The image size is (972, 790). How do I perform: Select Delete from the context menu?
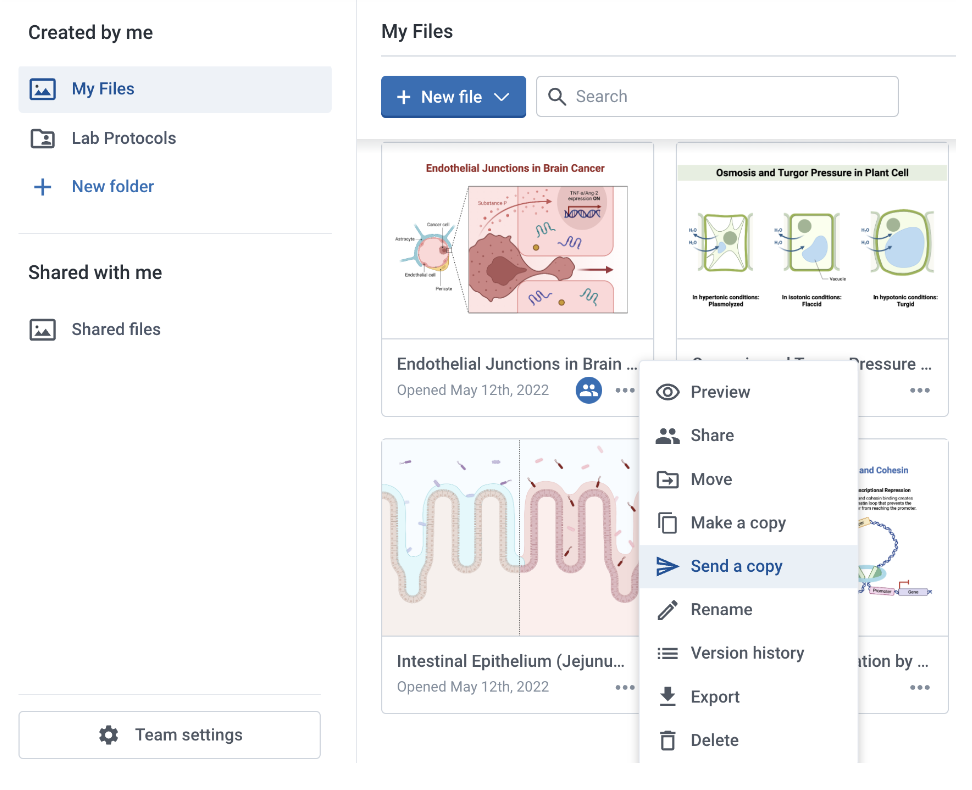pyautogui.click(x=748, y=740)
